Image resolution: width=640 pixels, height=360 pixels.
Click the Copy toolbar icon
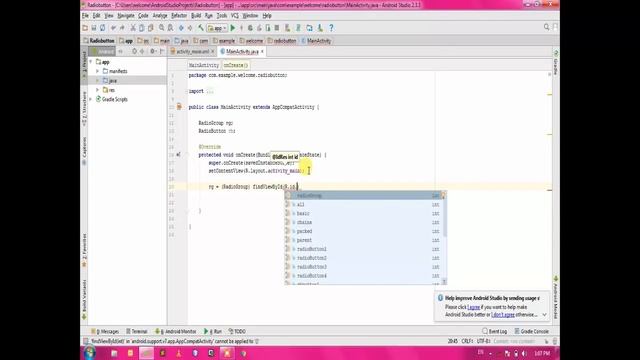click(142, 28)
